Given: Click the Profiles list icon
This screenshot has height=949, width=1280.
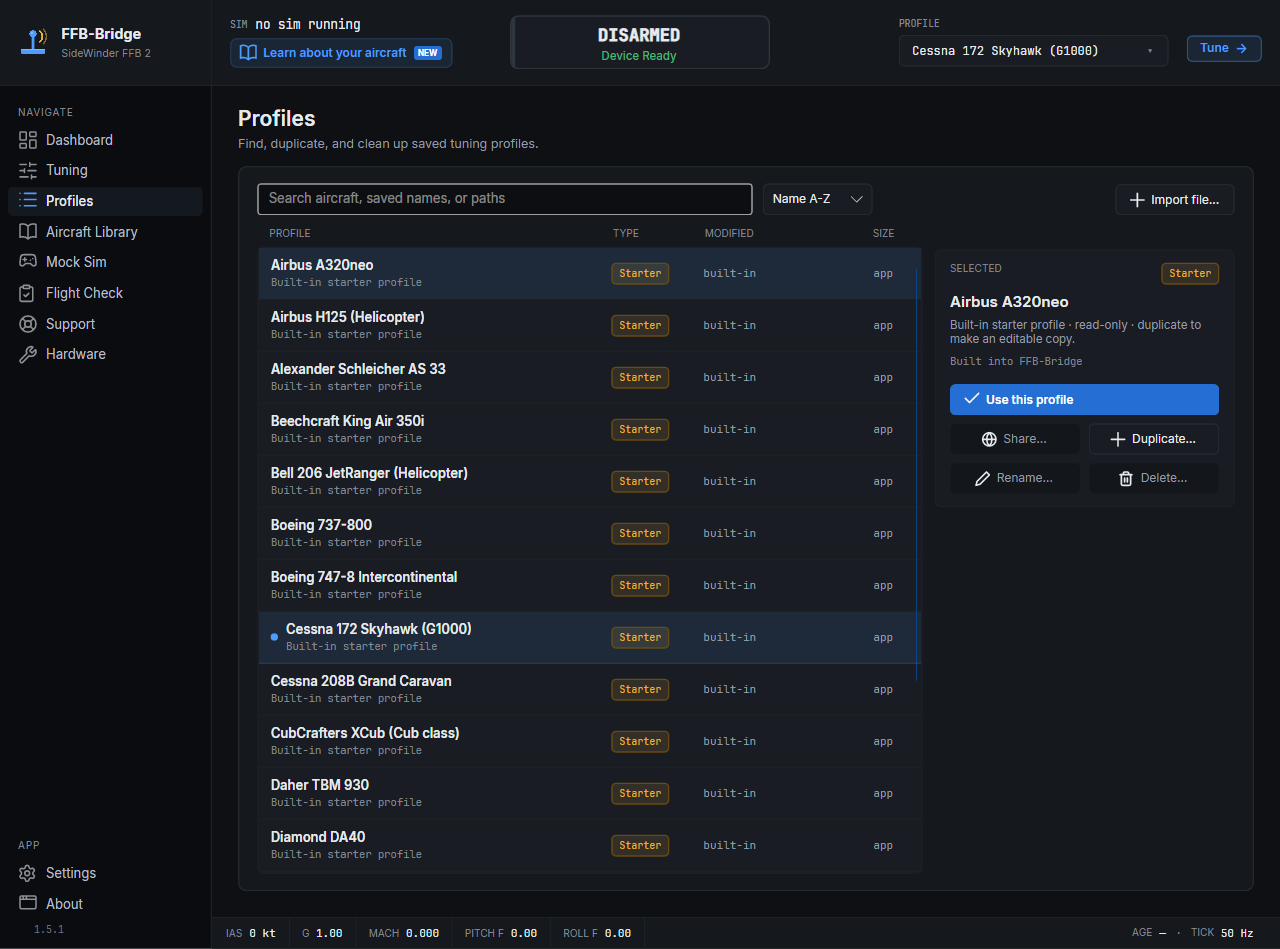Looking at the screenshot, I should click(28, 201).
